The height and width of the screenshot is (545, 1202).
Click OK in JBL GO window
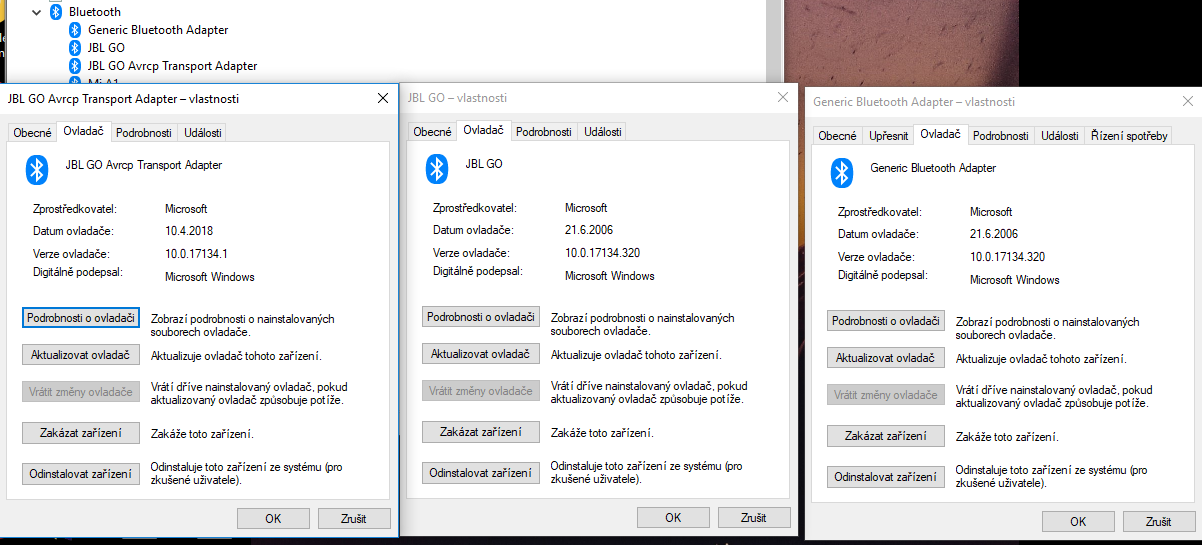(673, 518)
